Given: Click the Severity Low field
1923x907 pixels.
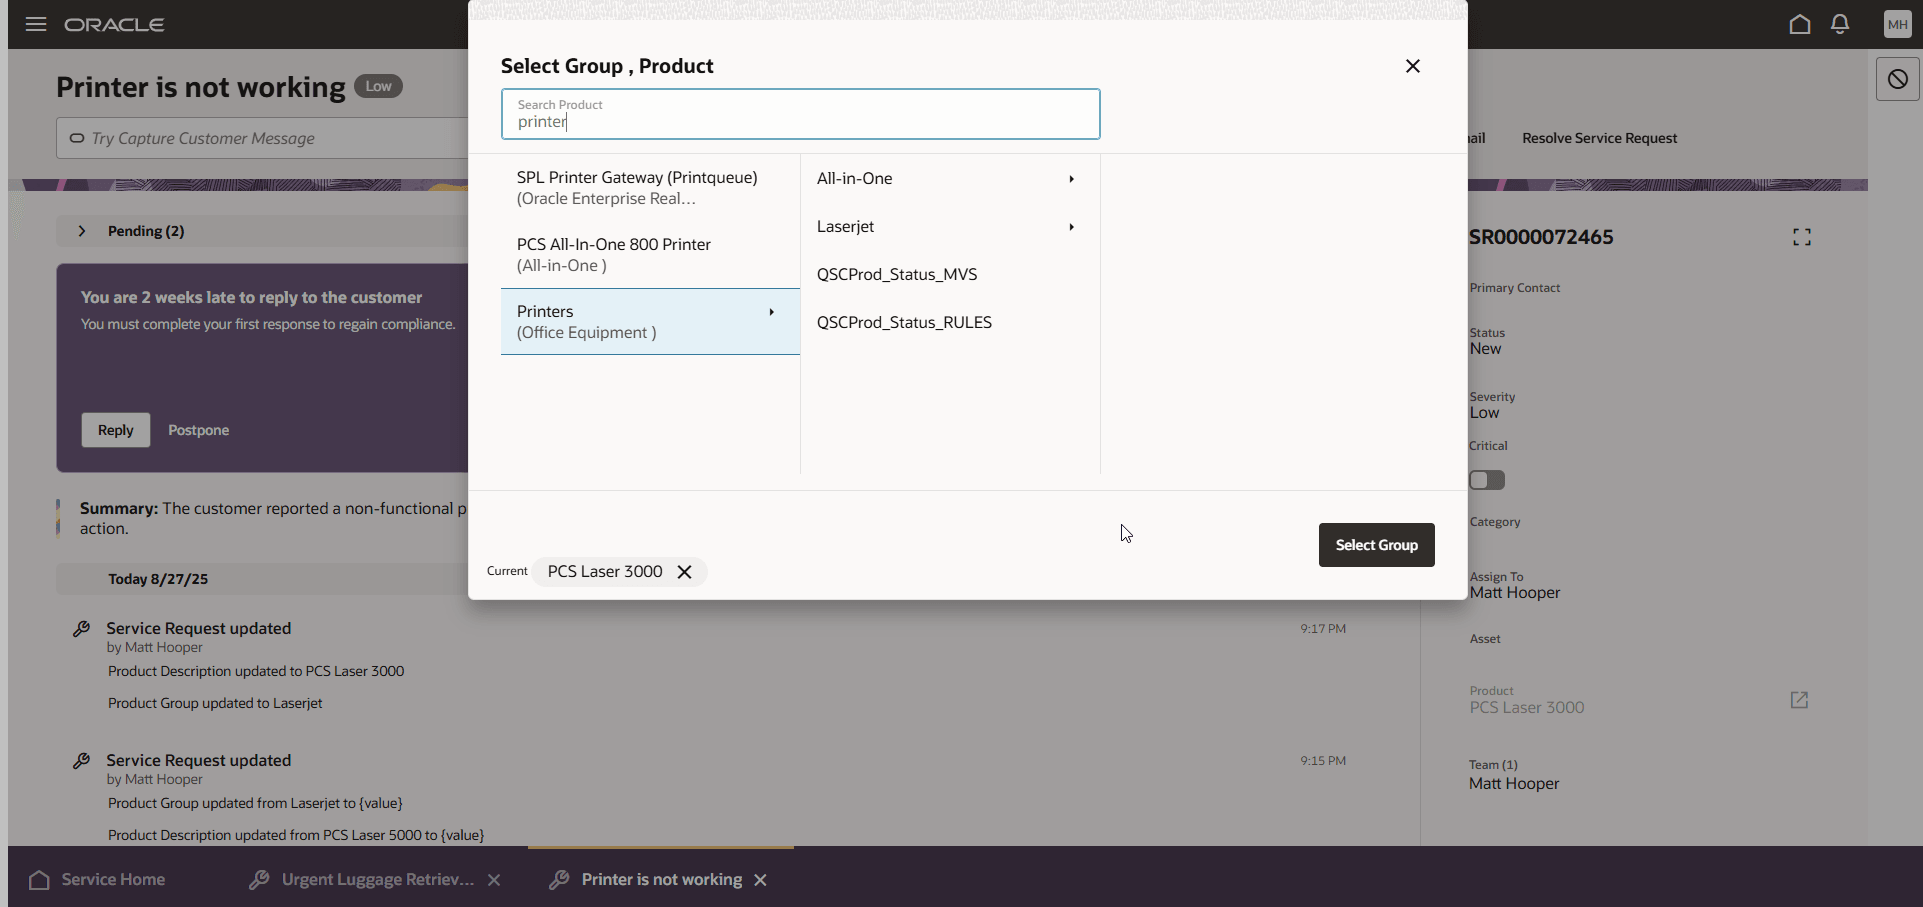Looking at the screenshot, I should pyautogui.click(x=1492, y=405).
